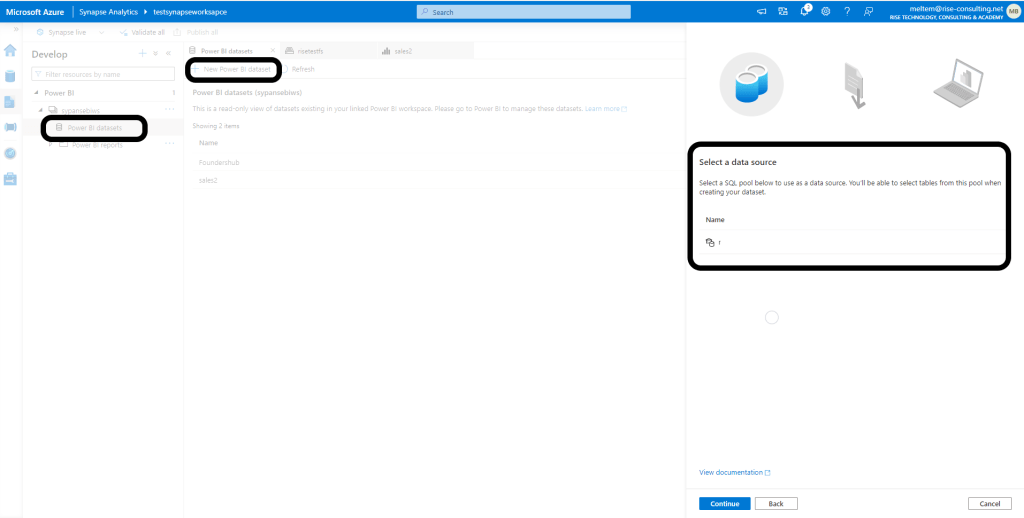Switch to the risetestfs tab
Viewport: 1024px width, 518px height.
pyautogui.click(x=310, y=50)
